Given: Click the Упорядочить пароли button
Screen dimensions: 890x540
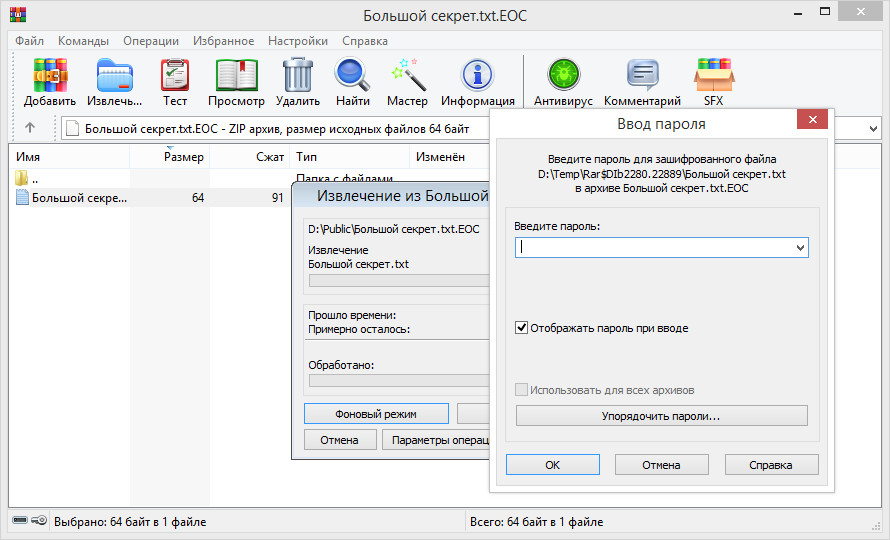Looking at the screenshot, I should coord(661,415).
